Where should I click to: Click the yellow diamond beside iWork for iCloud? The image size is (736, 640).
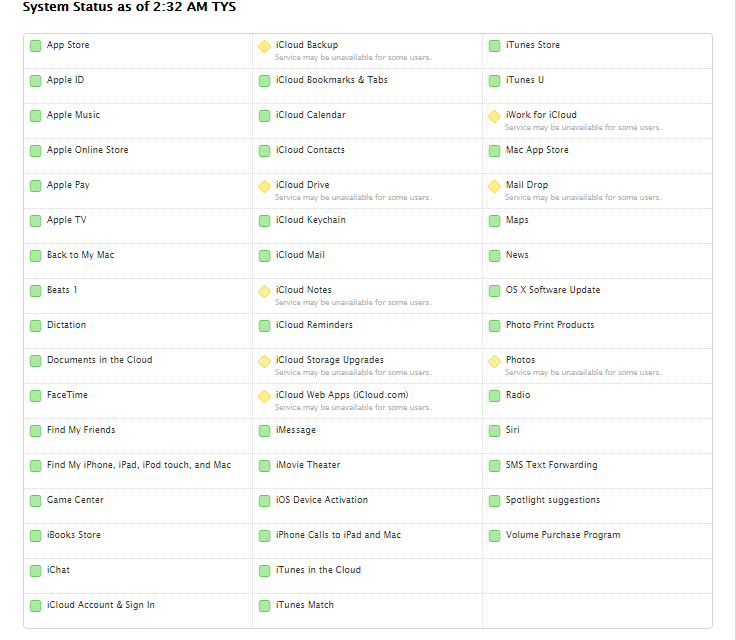pyautogui.click(x=494, y=116)
